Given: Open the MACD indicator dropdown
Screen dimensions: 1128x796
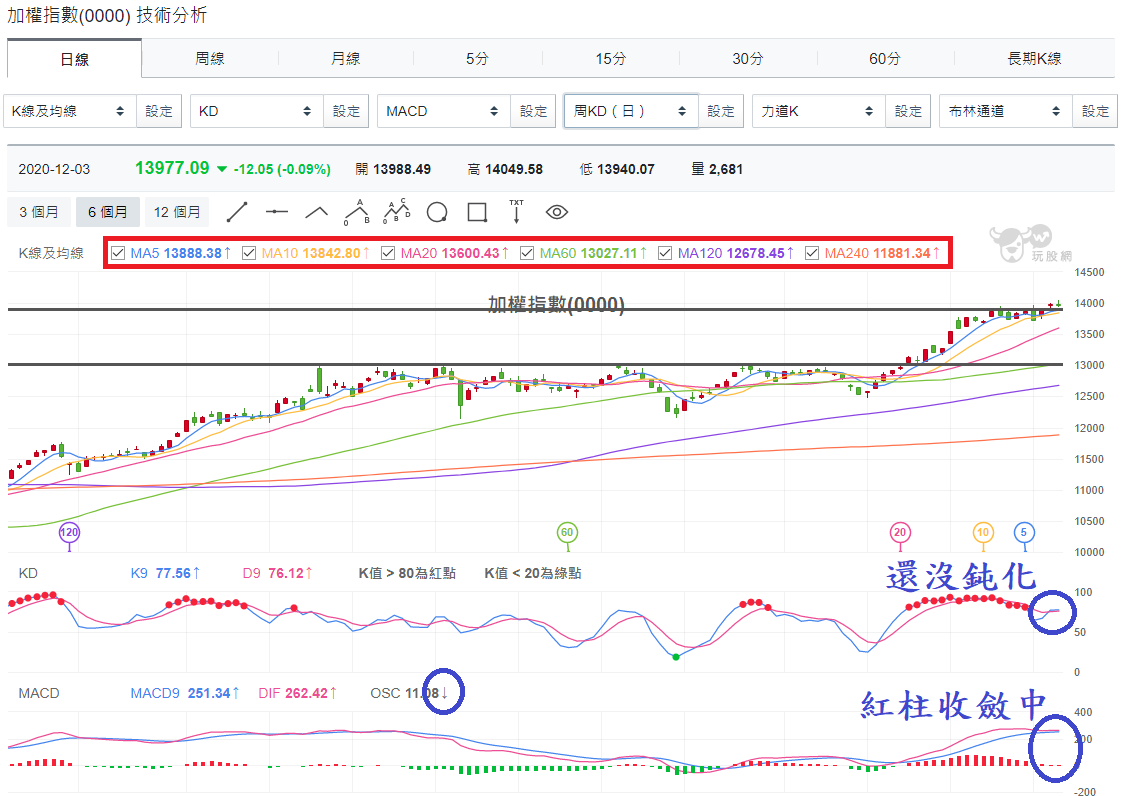Looking at the screenshot, I should pyautogui.click(x=444, y=112).
